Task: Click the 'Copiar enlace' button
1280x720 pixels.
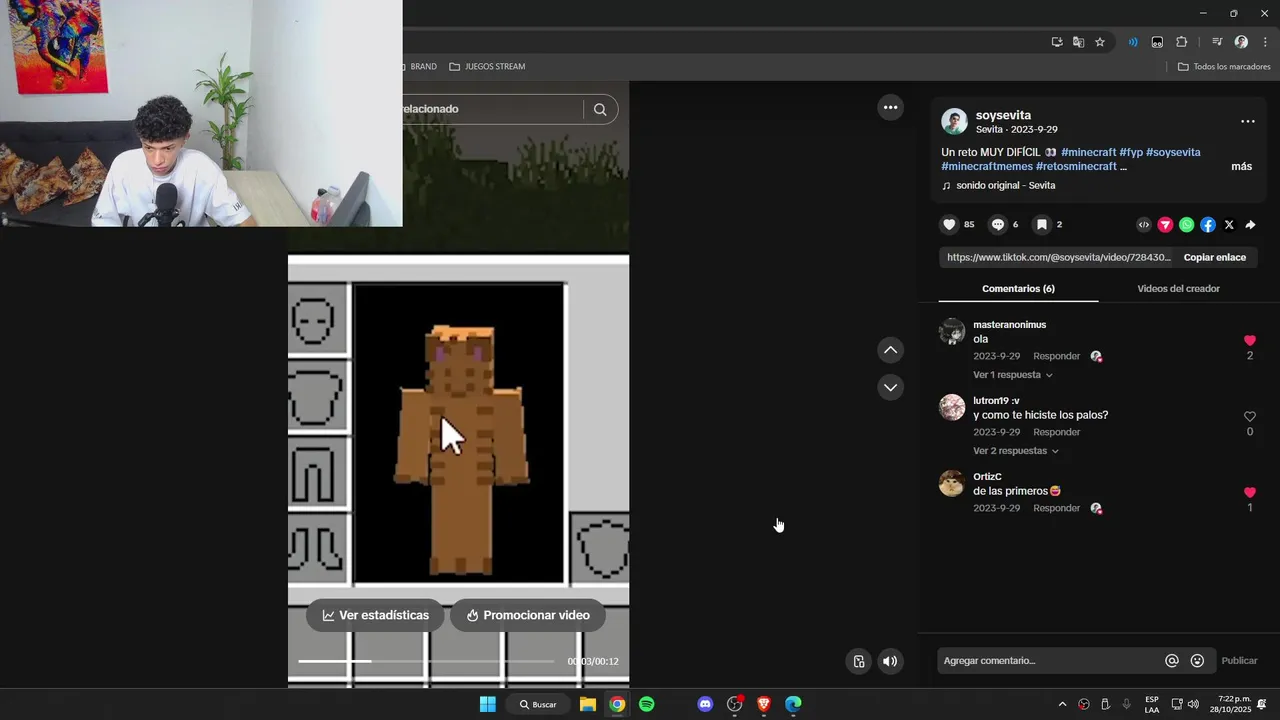Action: (1215, 257)
